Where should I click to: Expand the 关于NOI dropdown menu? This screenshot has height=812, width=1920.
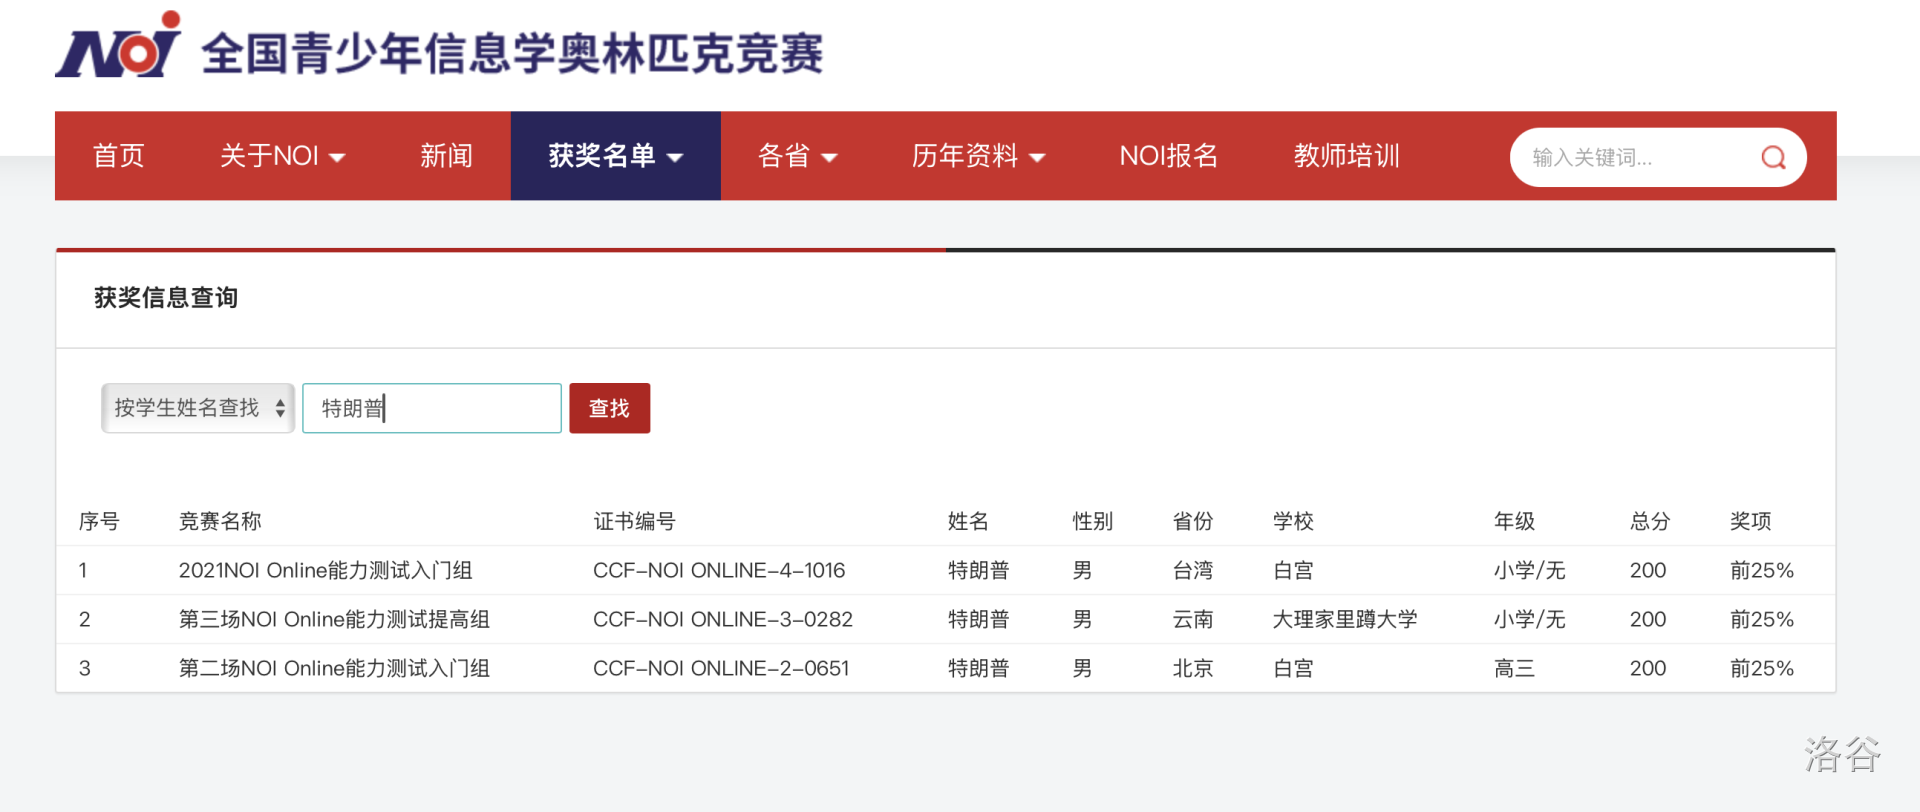coord(282,156)
